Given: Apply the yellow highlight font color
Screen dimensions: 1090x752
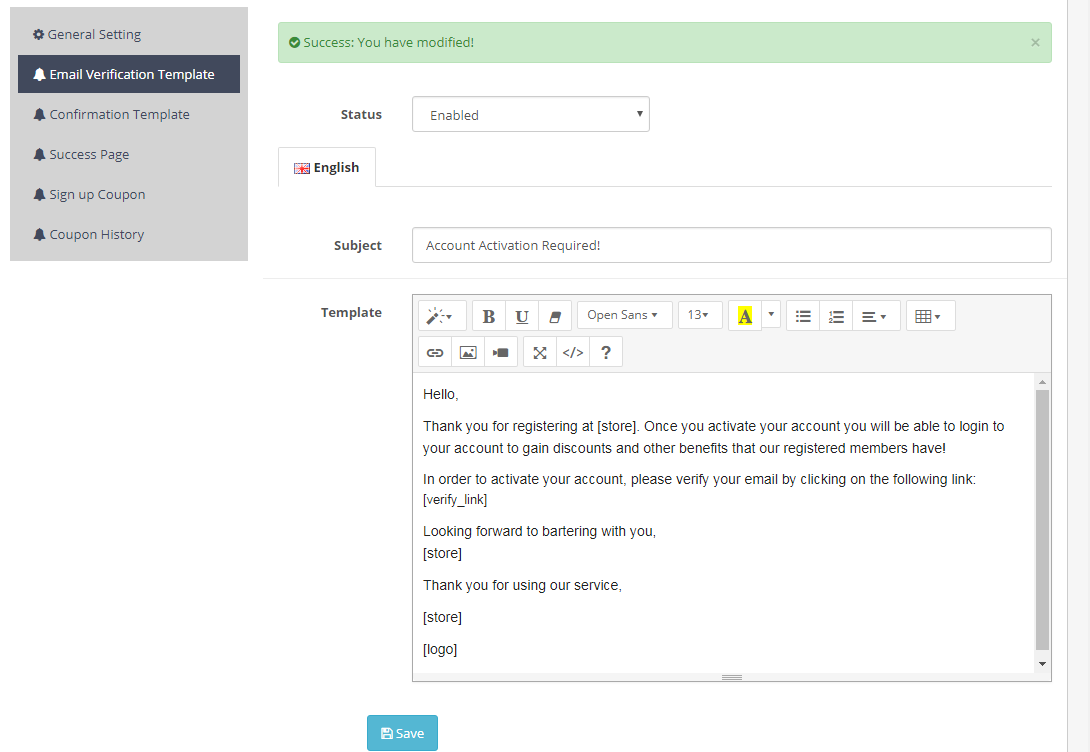Looking at the screenshot, I should (745, 316).
